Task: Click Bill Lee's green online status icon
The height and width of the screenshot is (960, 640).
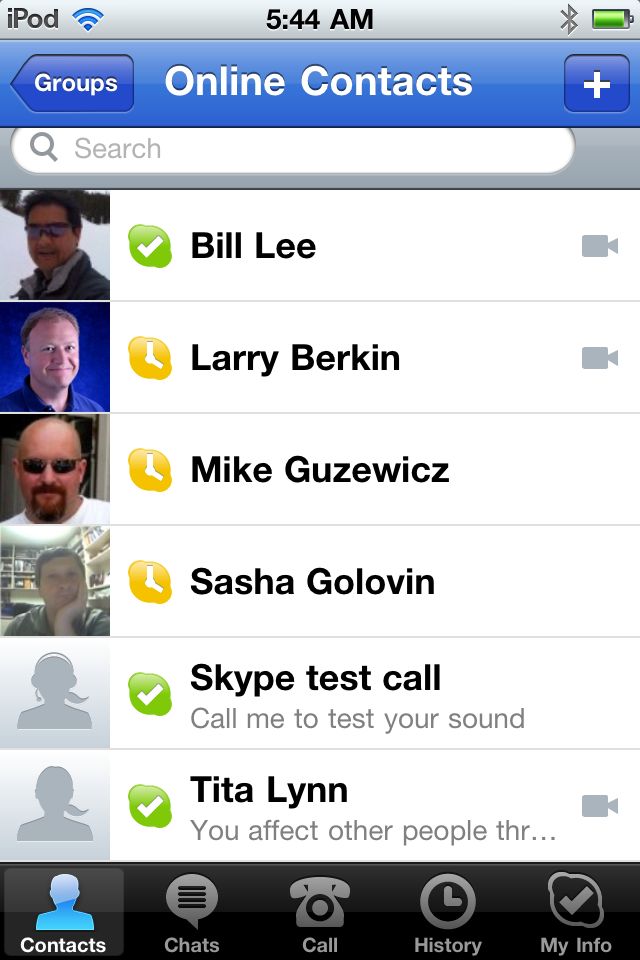Action: click(x=150, y=246)
